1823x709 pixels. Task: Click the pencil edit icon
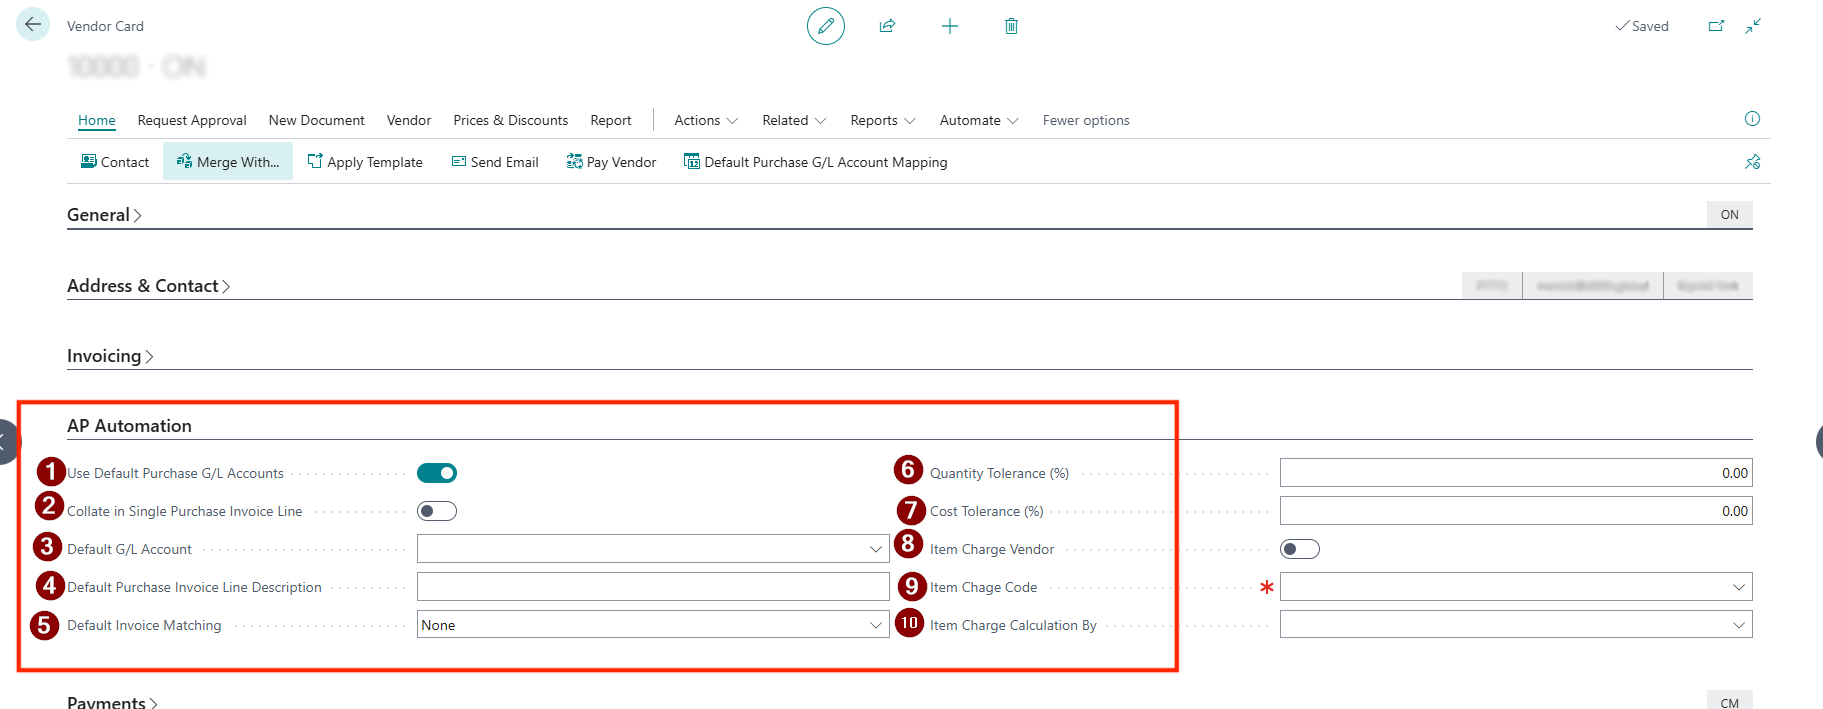tap(825, 26)
